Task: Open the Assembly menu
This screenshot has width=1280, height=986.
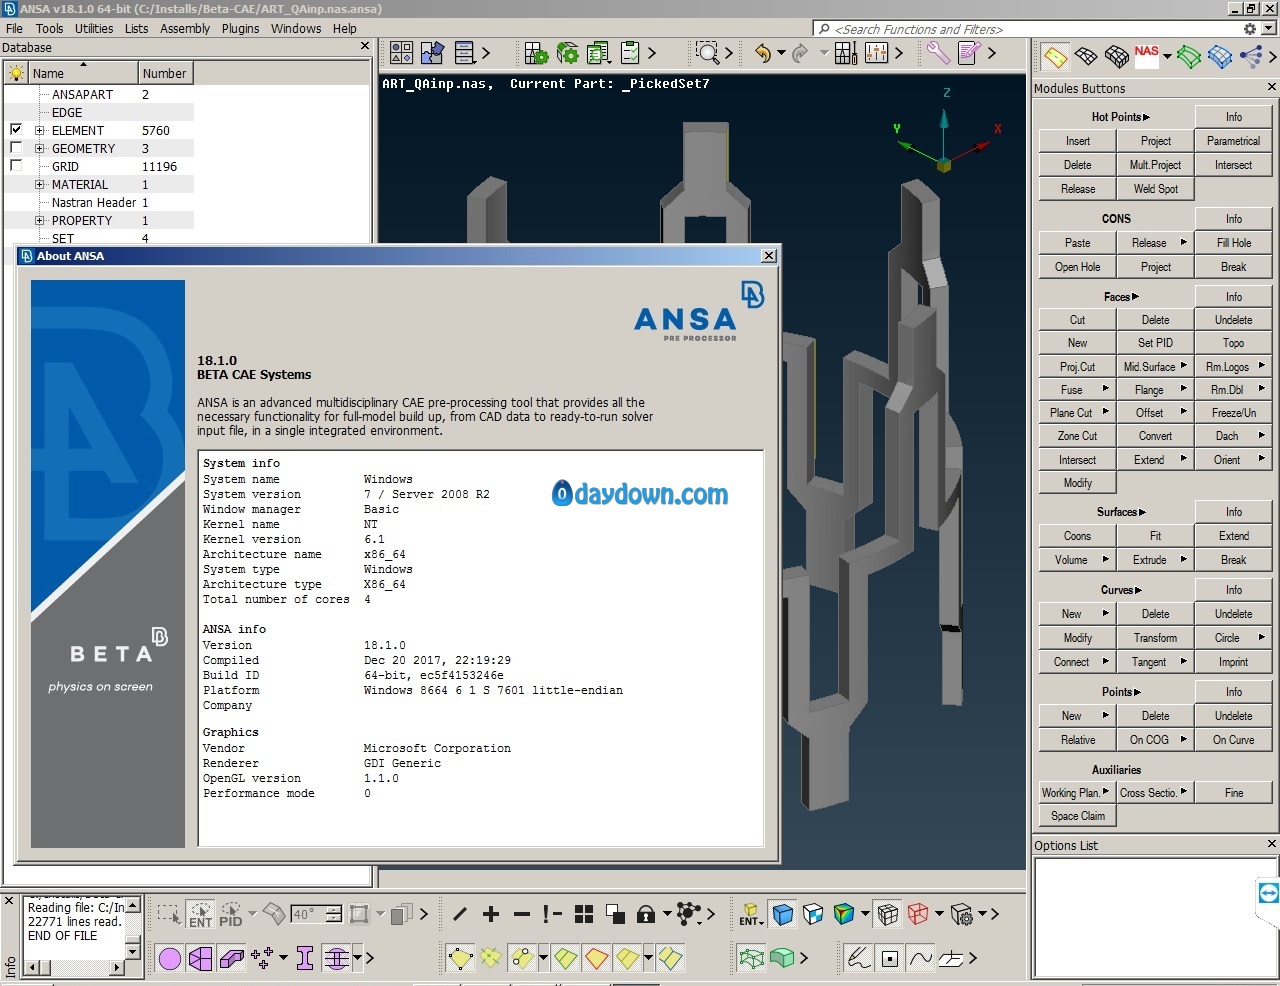Action: coord(185,29)
